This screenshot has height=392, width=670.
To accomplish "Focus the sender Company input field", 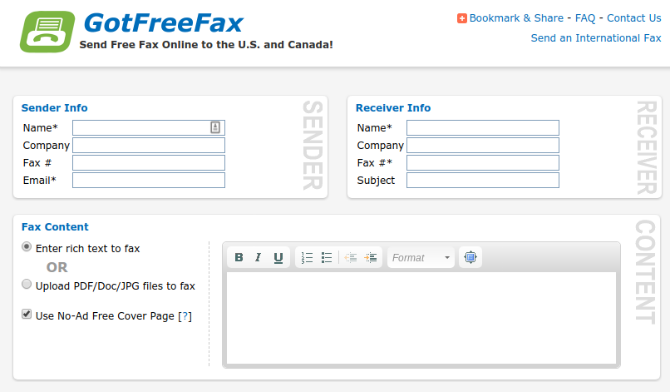I will [x=148, y=145].
